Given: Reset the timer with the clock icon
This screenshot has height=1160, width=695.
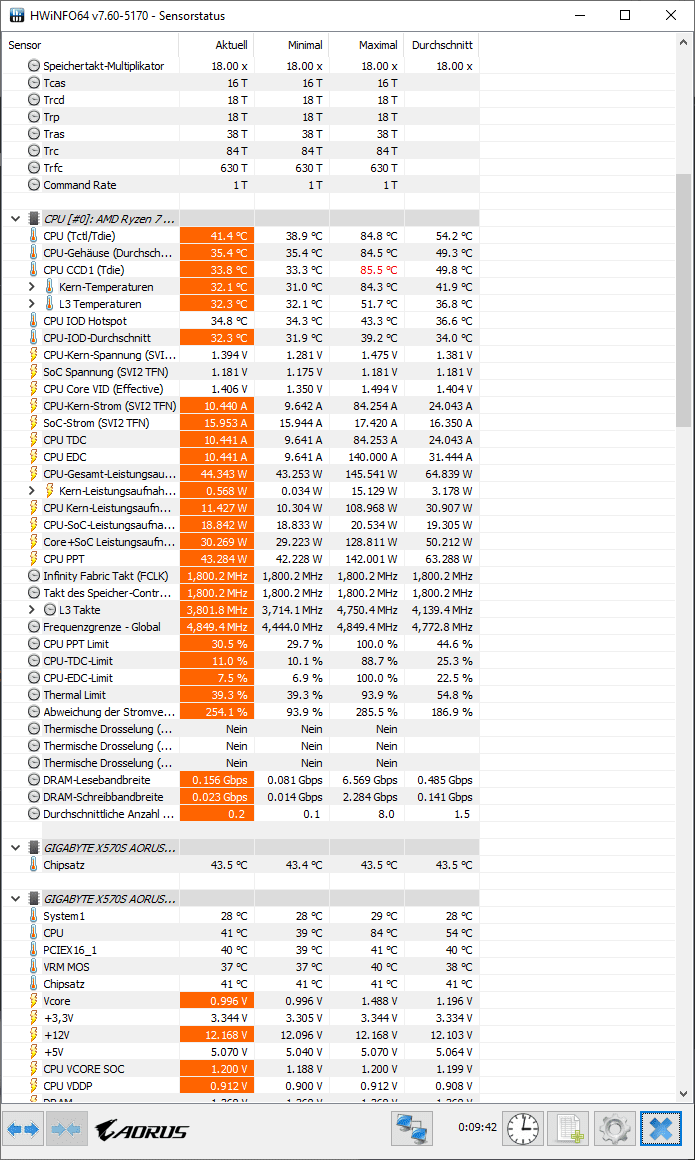Looking at the screenshot, I should (524, 1129).
